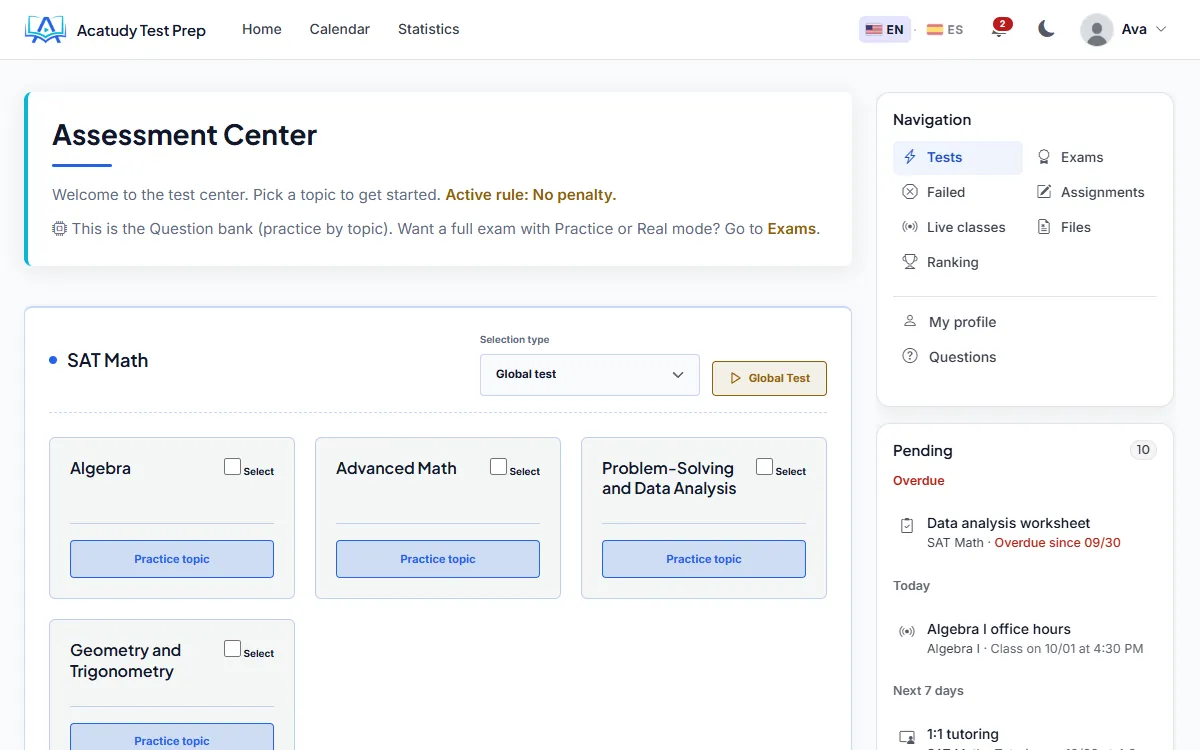Image resolution: width=1200 pixels, height=750 pixels.
Task: Click the My profile person icon
Action: (x=910, y=322)
